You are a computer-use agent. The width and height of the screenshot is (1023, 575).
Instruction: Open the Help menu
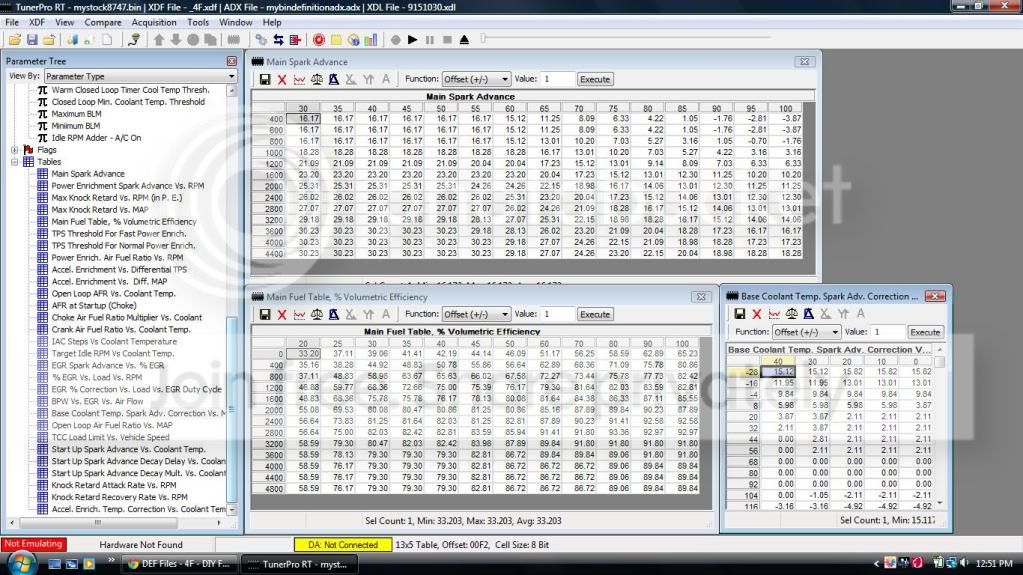(271, 22)
